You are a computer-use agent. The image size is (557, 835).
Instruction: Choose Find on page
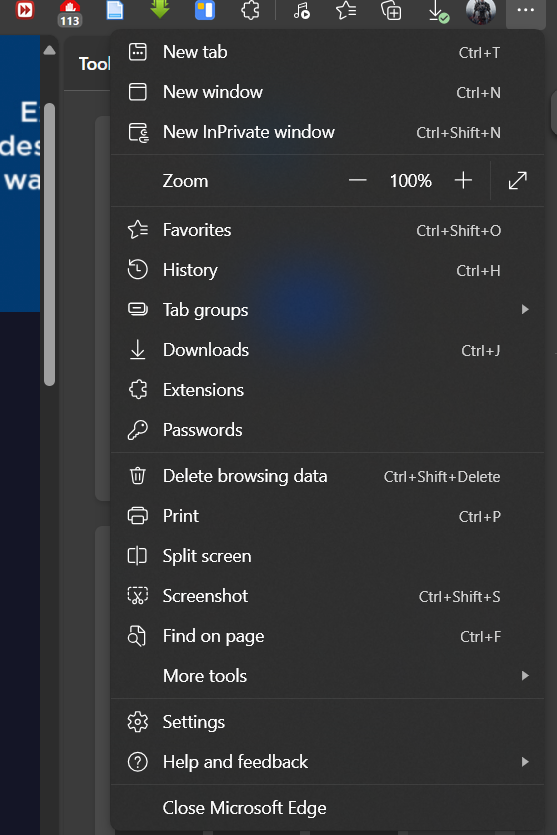pos(327,636)
